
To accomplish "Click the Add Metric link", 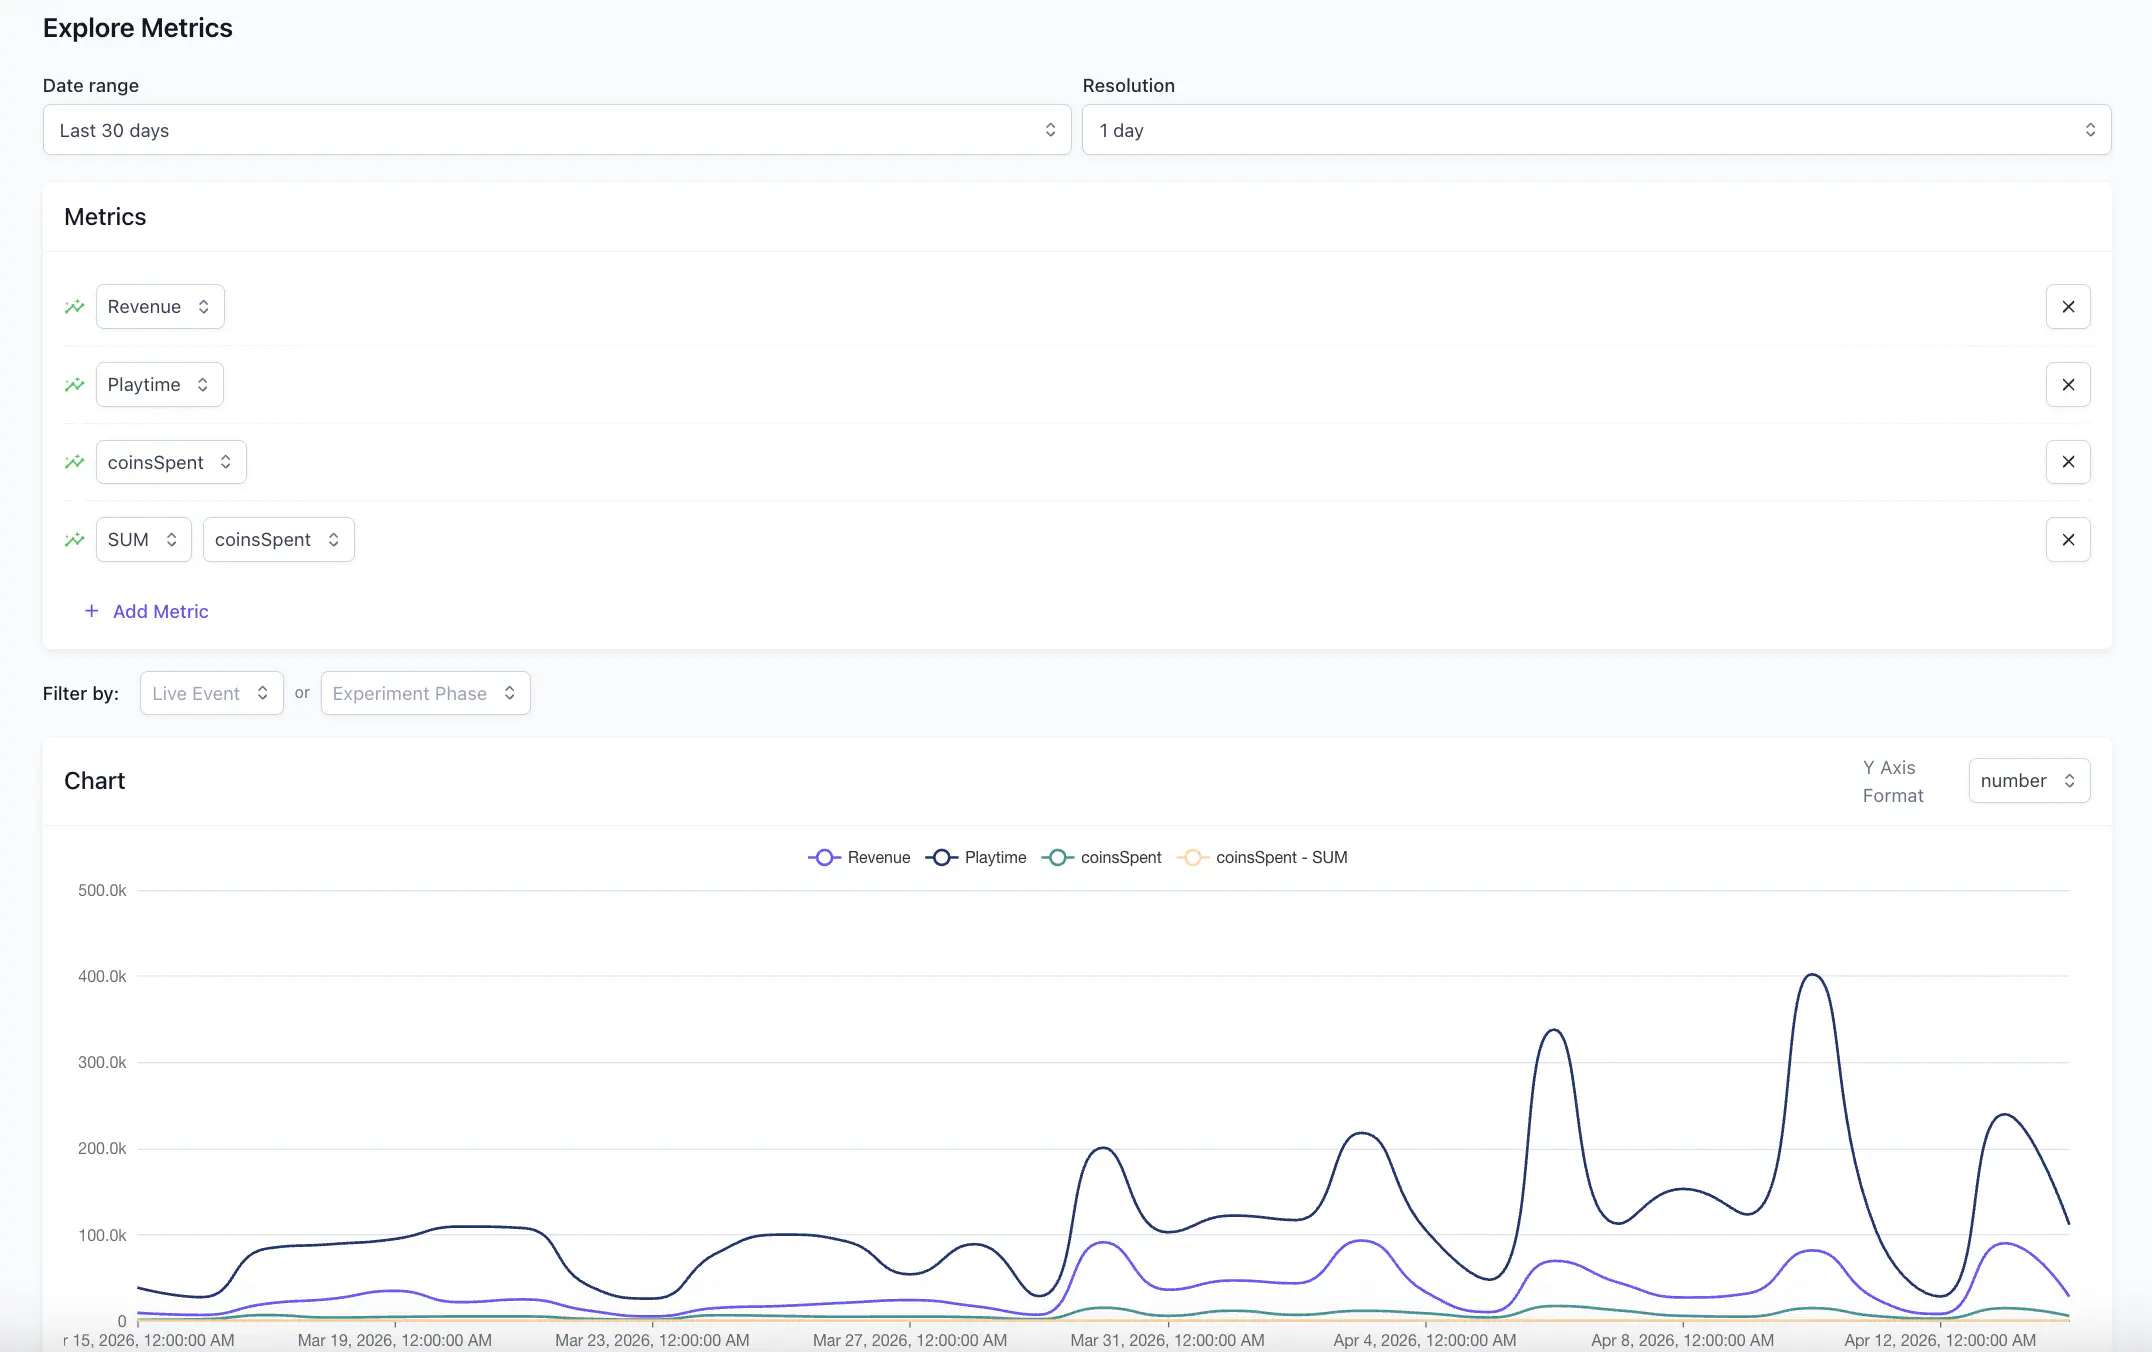I will [159, 611].
